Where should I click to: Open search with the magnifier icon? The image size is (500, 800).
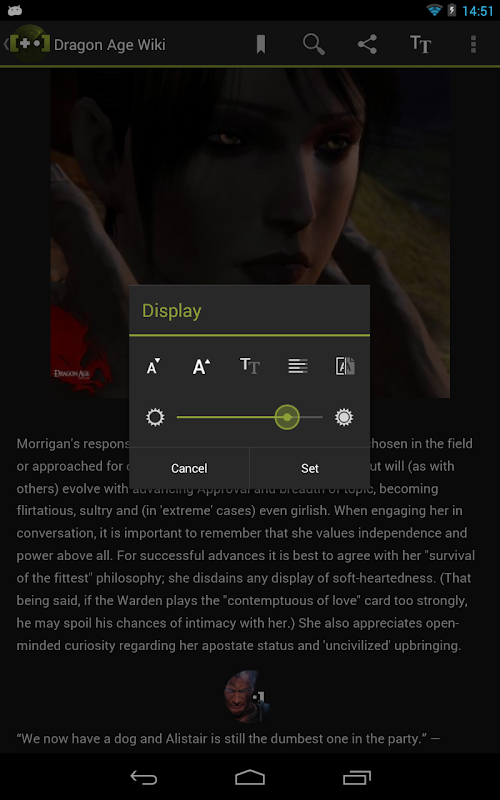coord(314,44)
